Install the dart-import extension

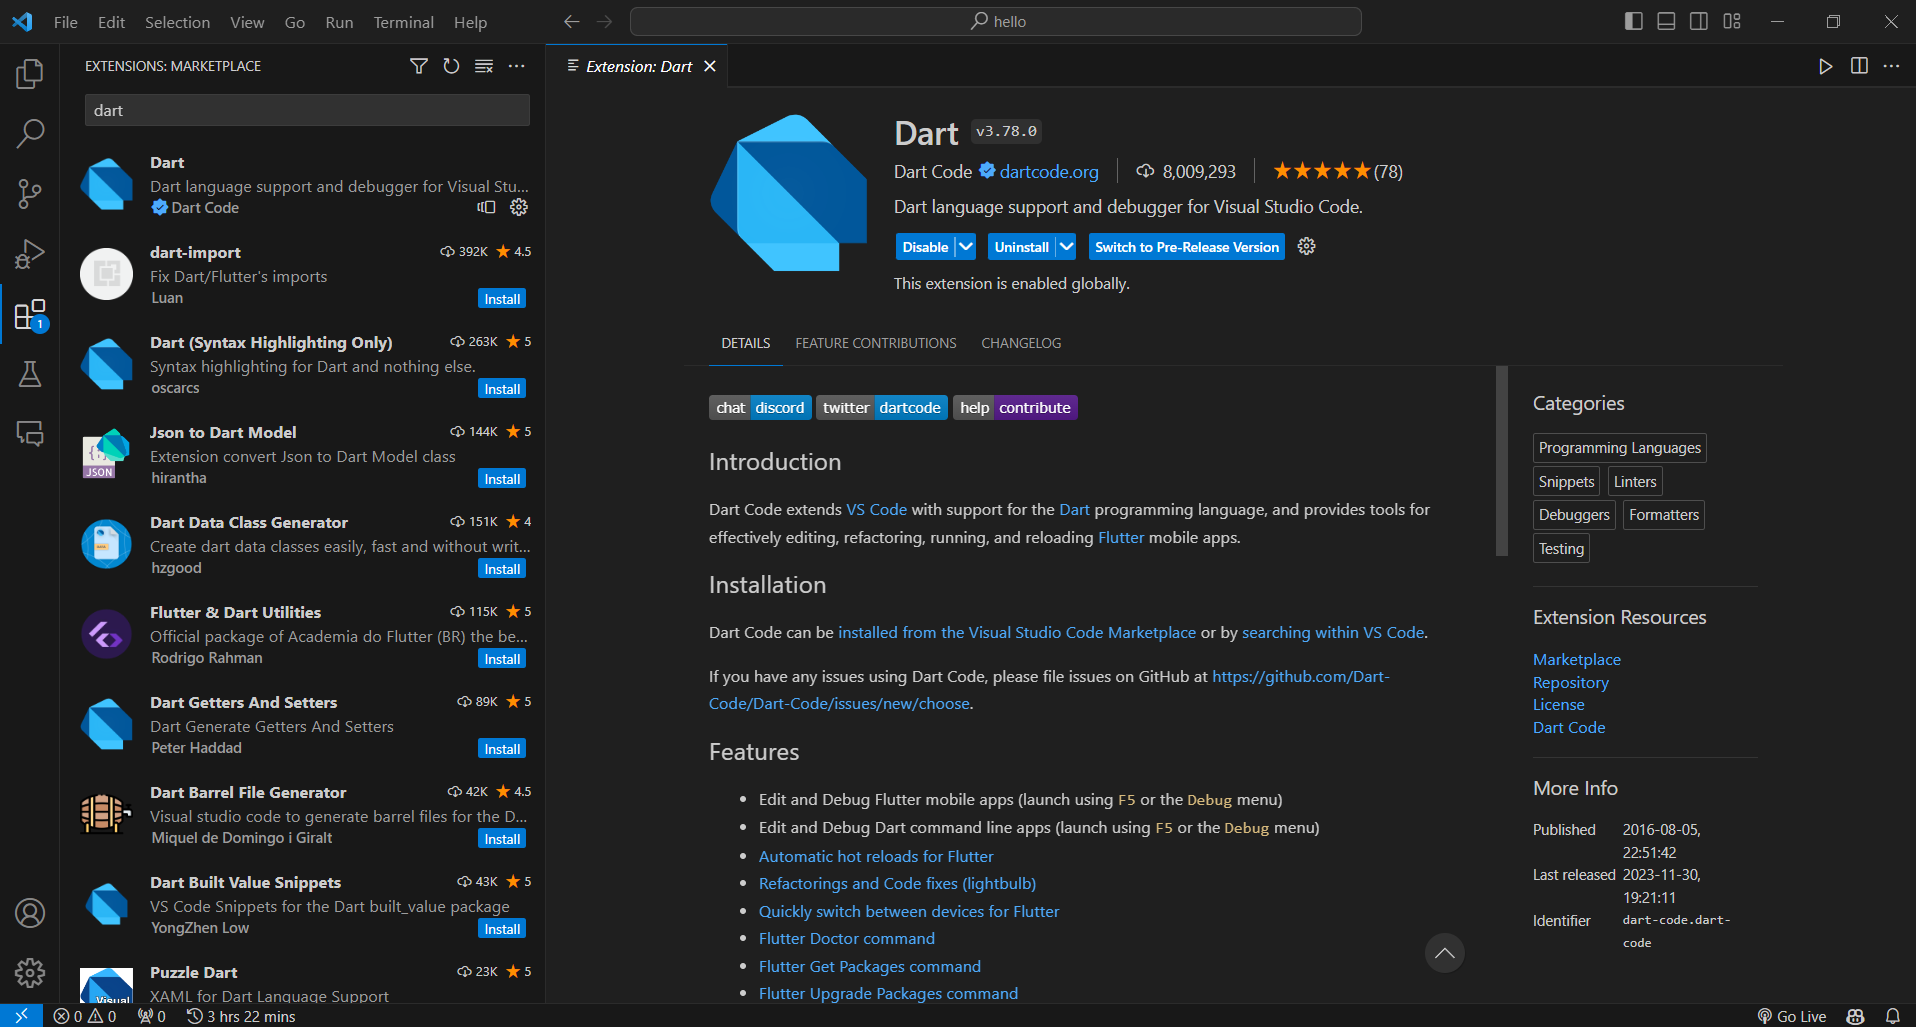click(x=502, y=299)
